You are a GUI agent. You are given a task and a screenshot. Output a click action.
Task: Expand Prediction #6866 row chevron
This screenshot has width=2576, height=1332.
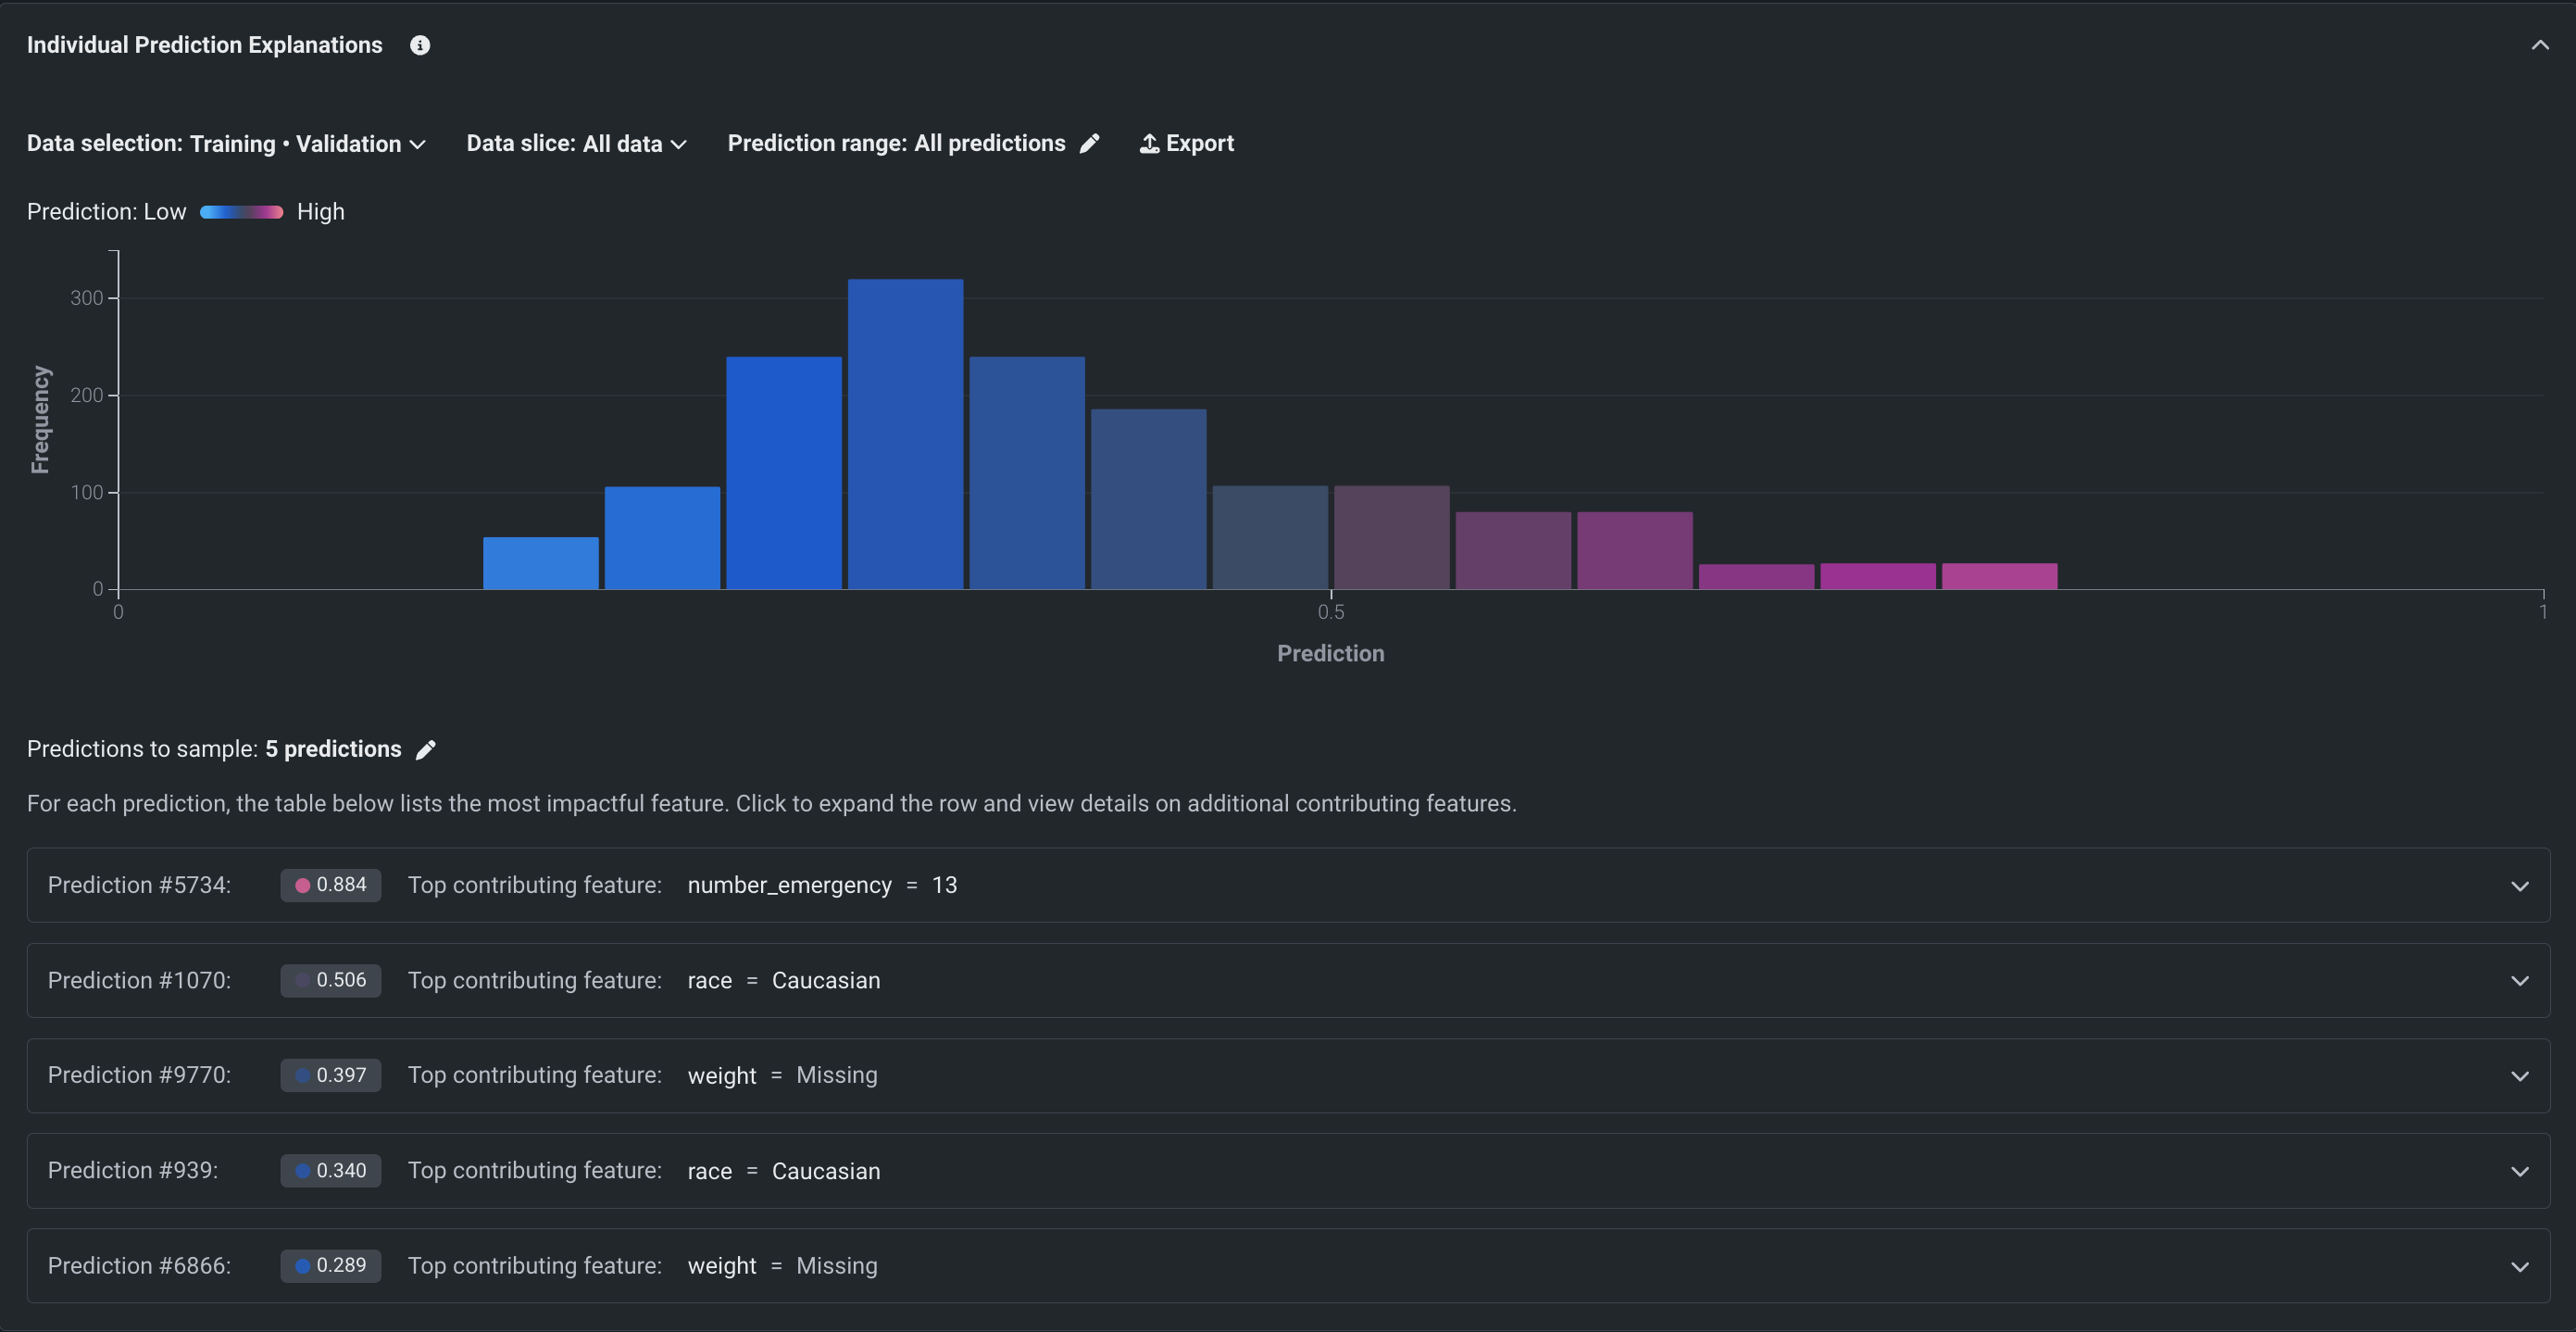tap(2520, 1266)
